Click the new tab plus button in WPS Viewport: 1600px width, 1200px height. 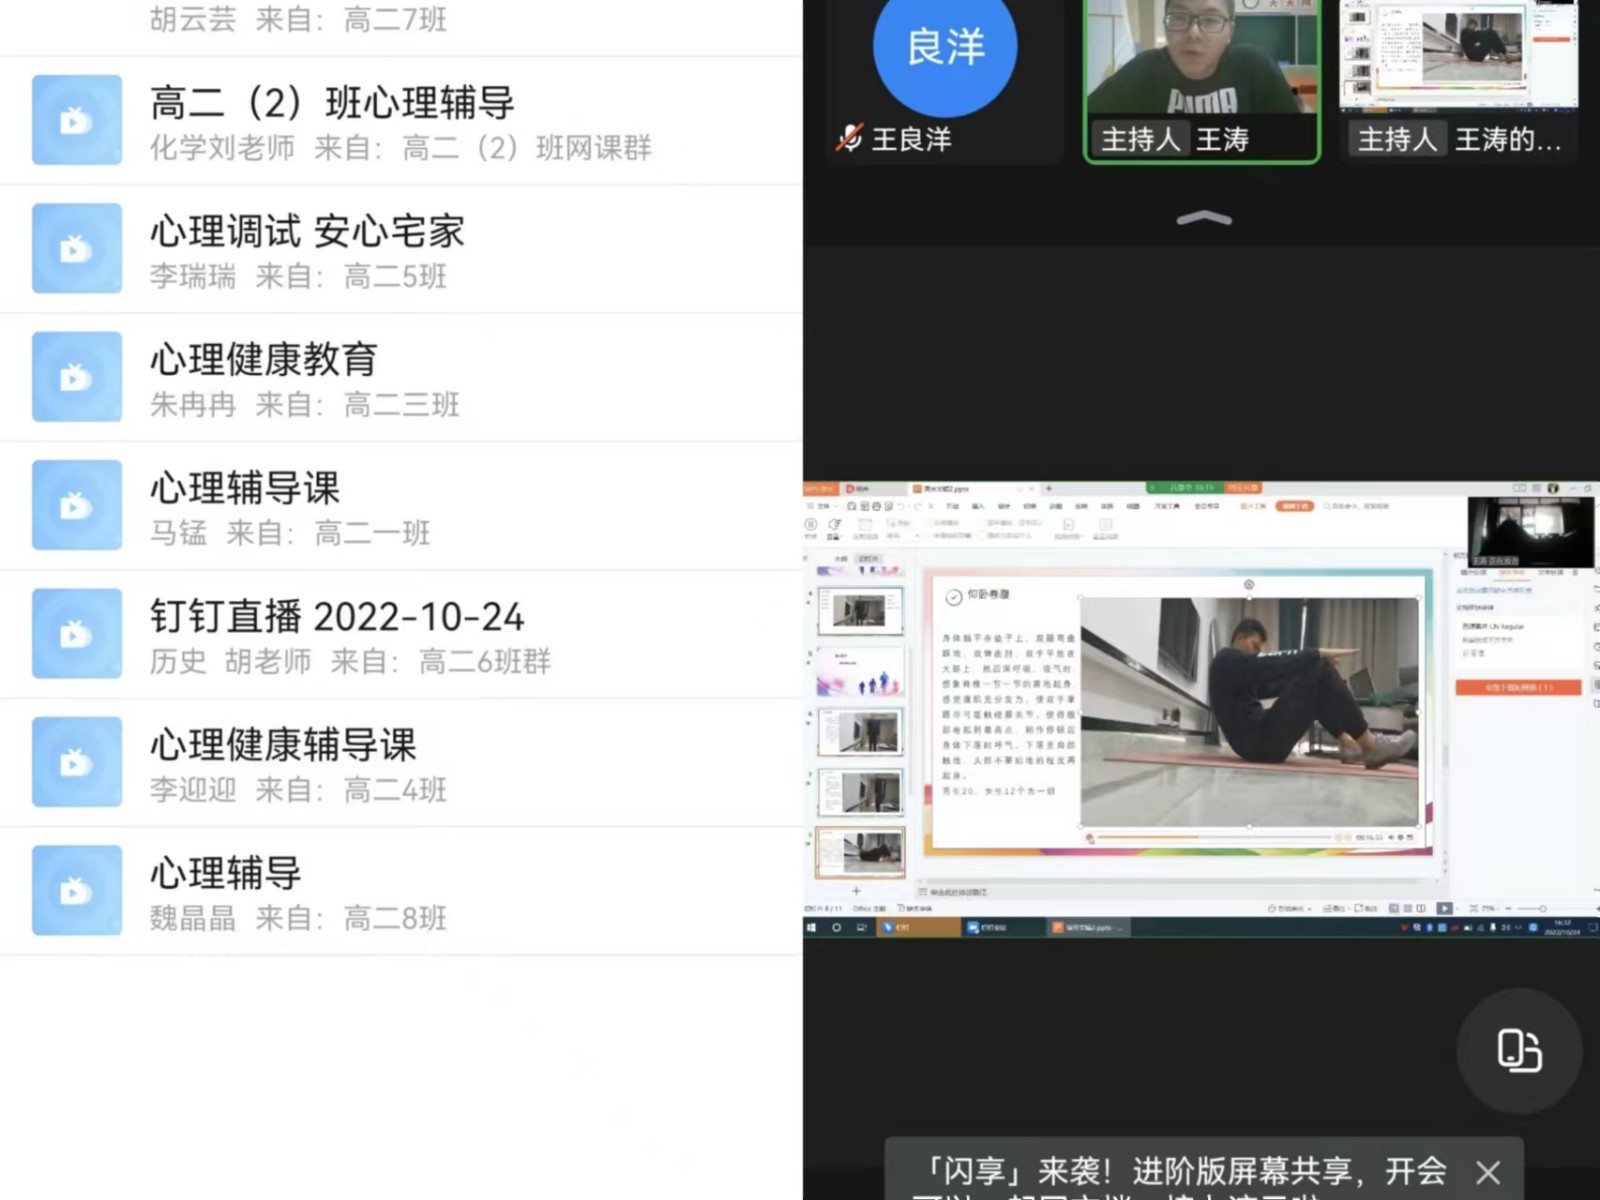tap(1048, 488)
